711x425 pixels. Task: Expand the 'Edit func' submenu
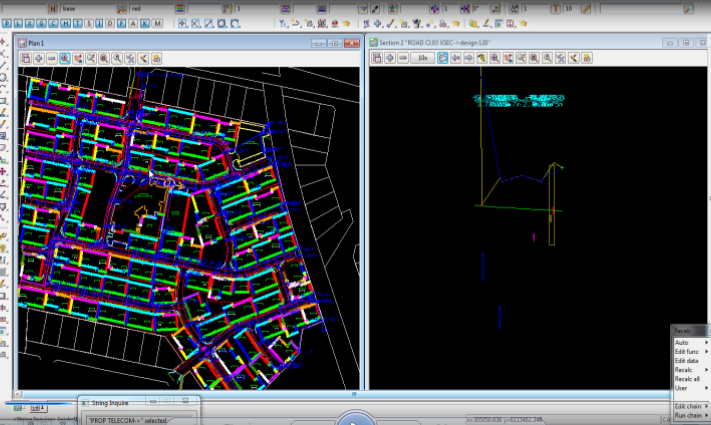(x=691, y=352)
